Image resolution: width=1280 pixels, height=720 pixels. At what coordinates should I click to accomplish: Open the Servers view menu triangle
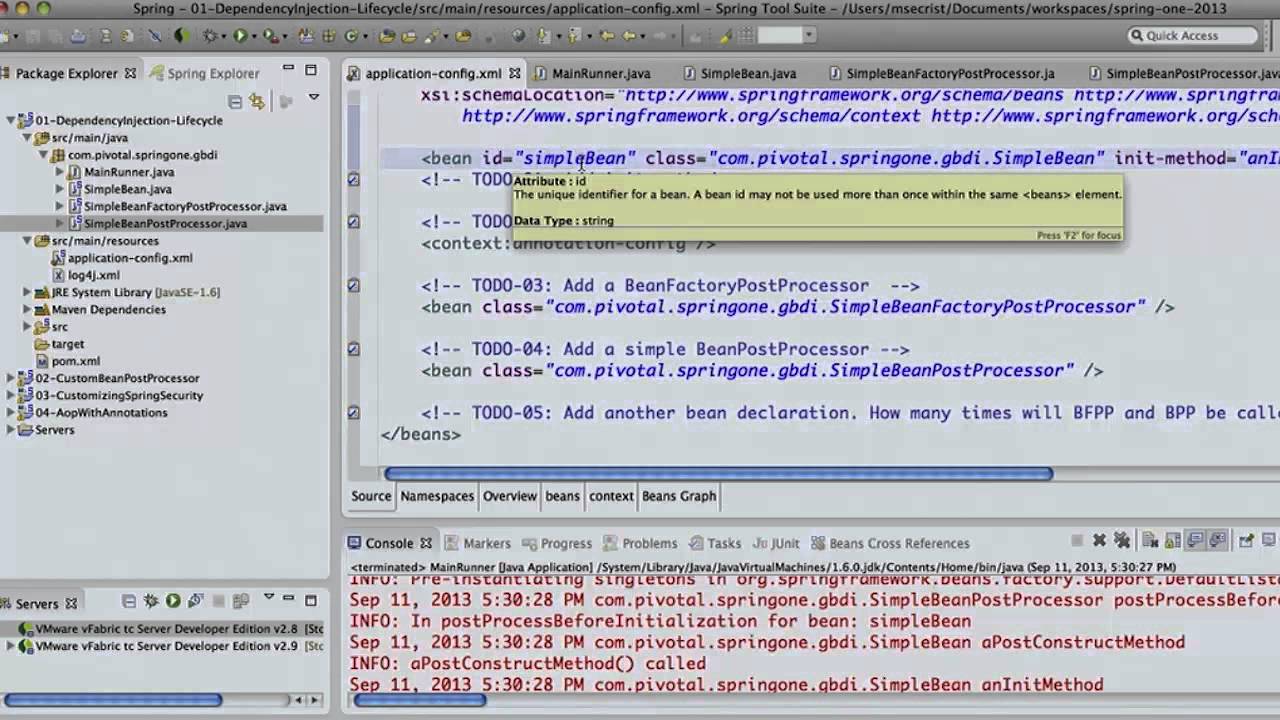(x=269, y=597)
